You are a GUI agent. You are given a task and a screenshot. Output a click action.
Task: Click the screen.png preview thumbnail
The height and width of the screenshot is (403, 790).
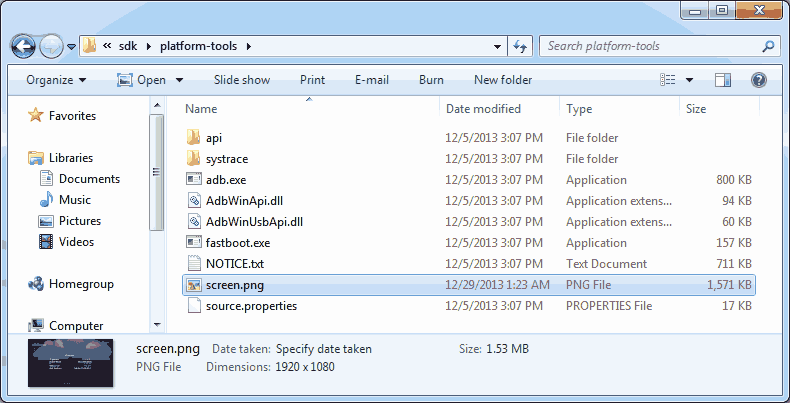click(71, 363)
